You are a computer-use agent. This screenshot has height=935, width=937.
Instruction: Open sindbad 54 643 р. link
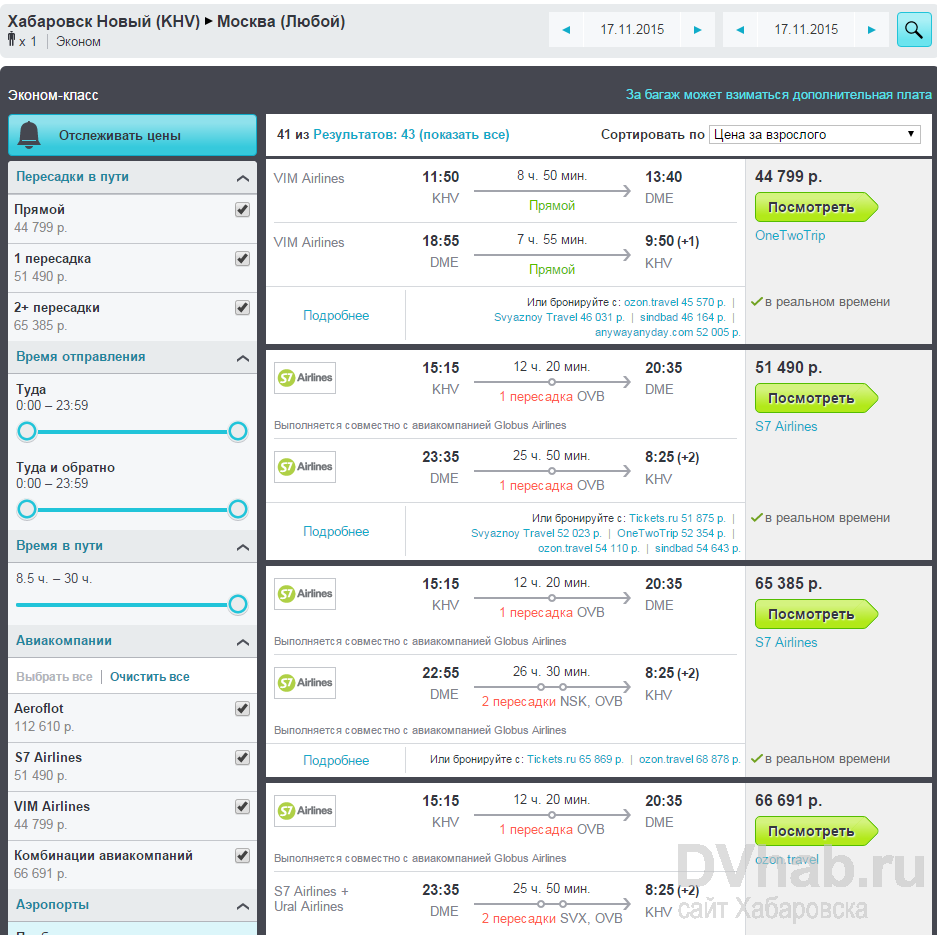click(x=698, y=548)
